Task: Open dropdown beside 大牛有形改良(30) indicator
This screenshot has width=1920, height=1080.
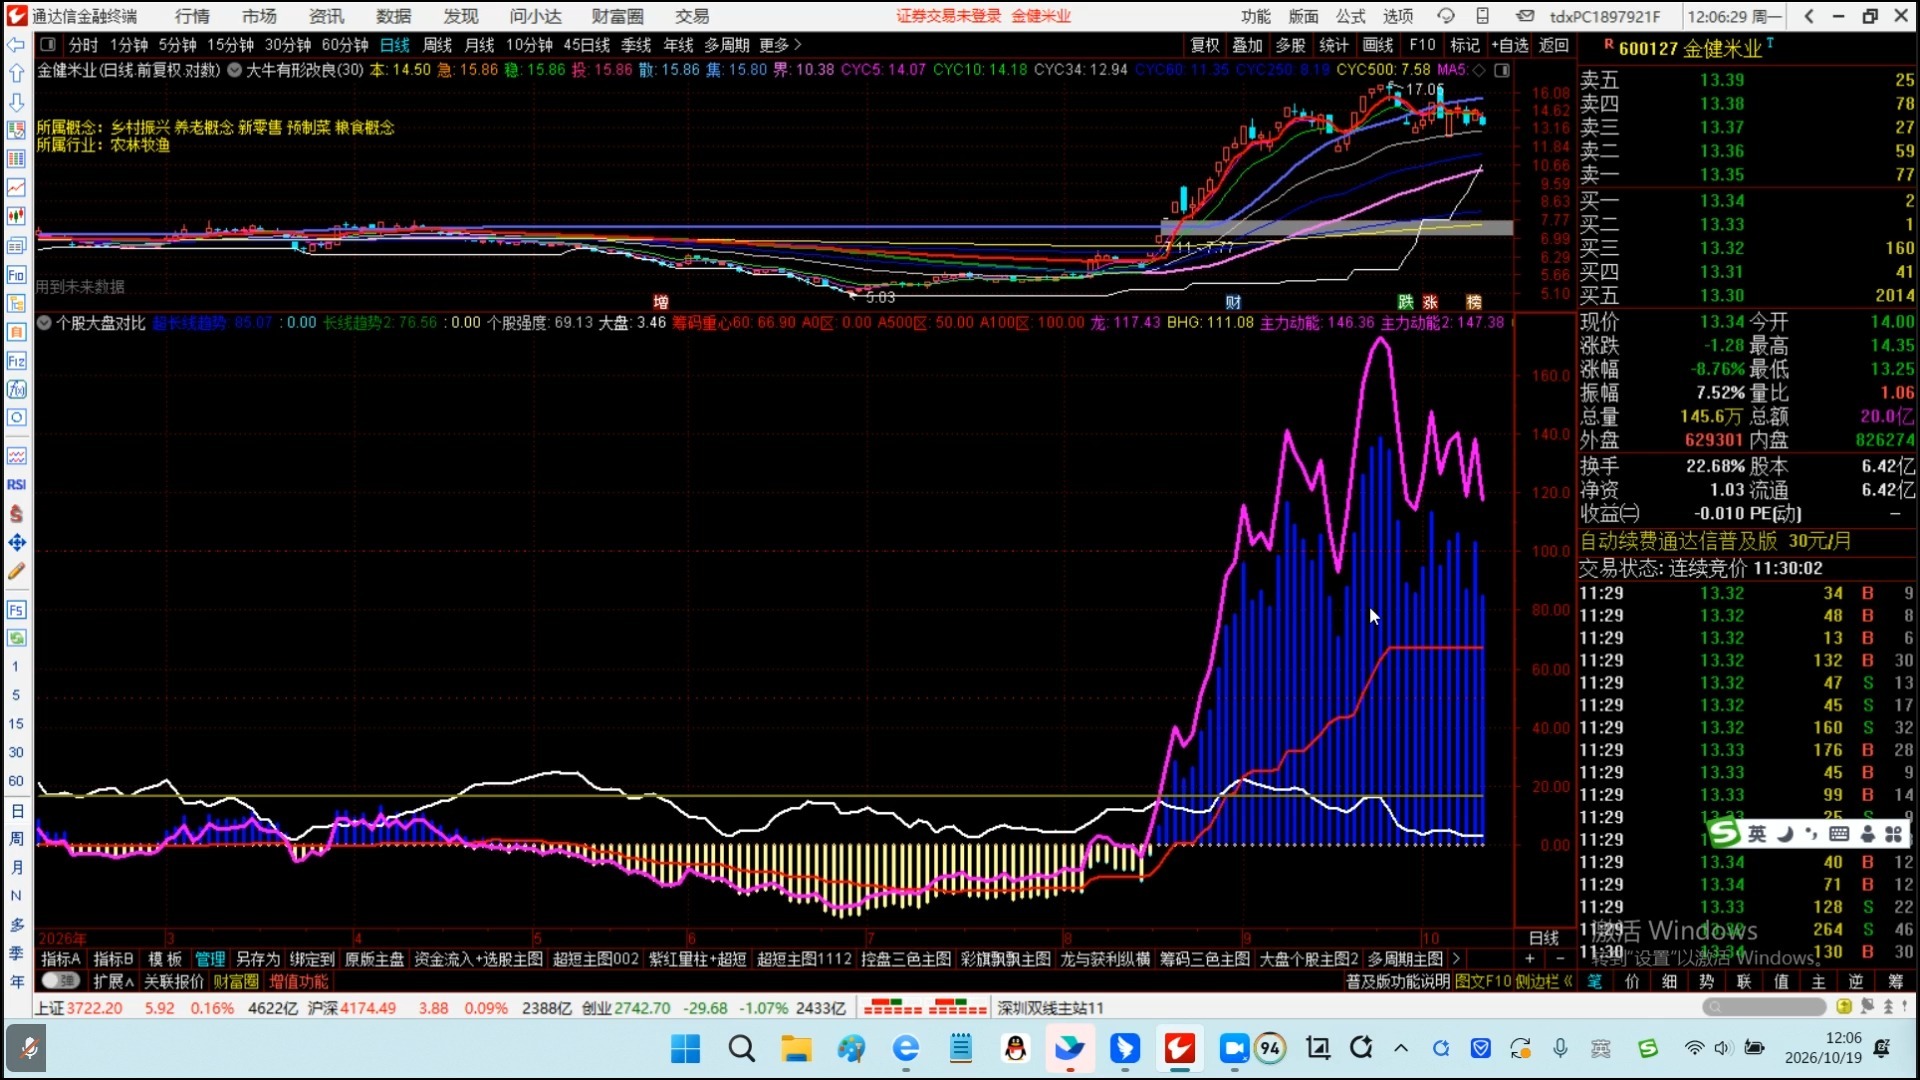Action: coord(234,70)
